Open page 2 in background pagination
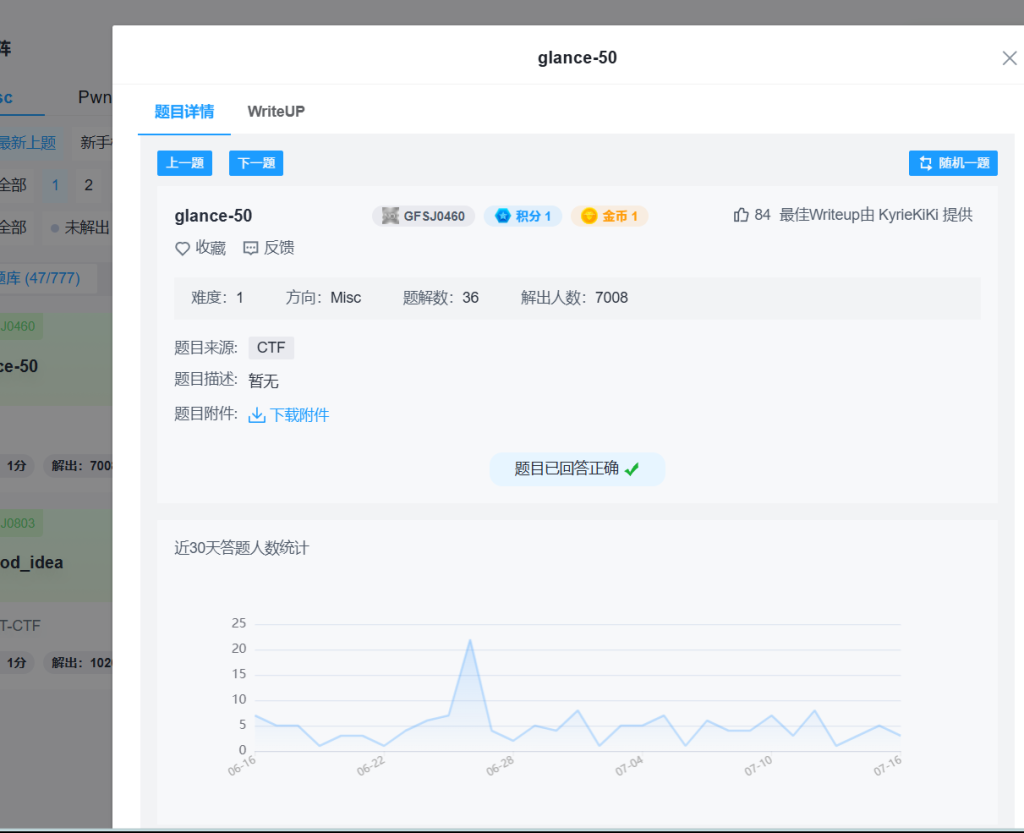 click(x=89, y=185)
